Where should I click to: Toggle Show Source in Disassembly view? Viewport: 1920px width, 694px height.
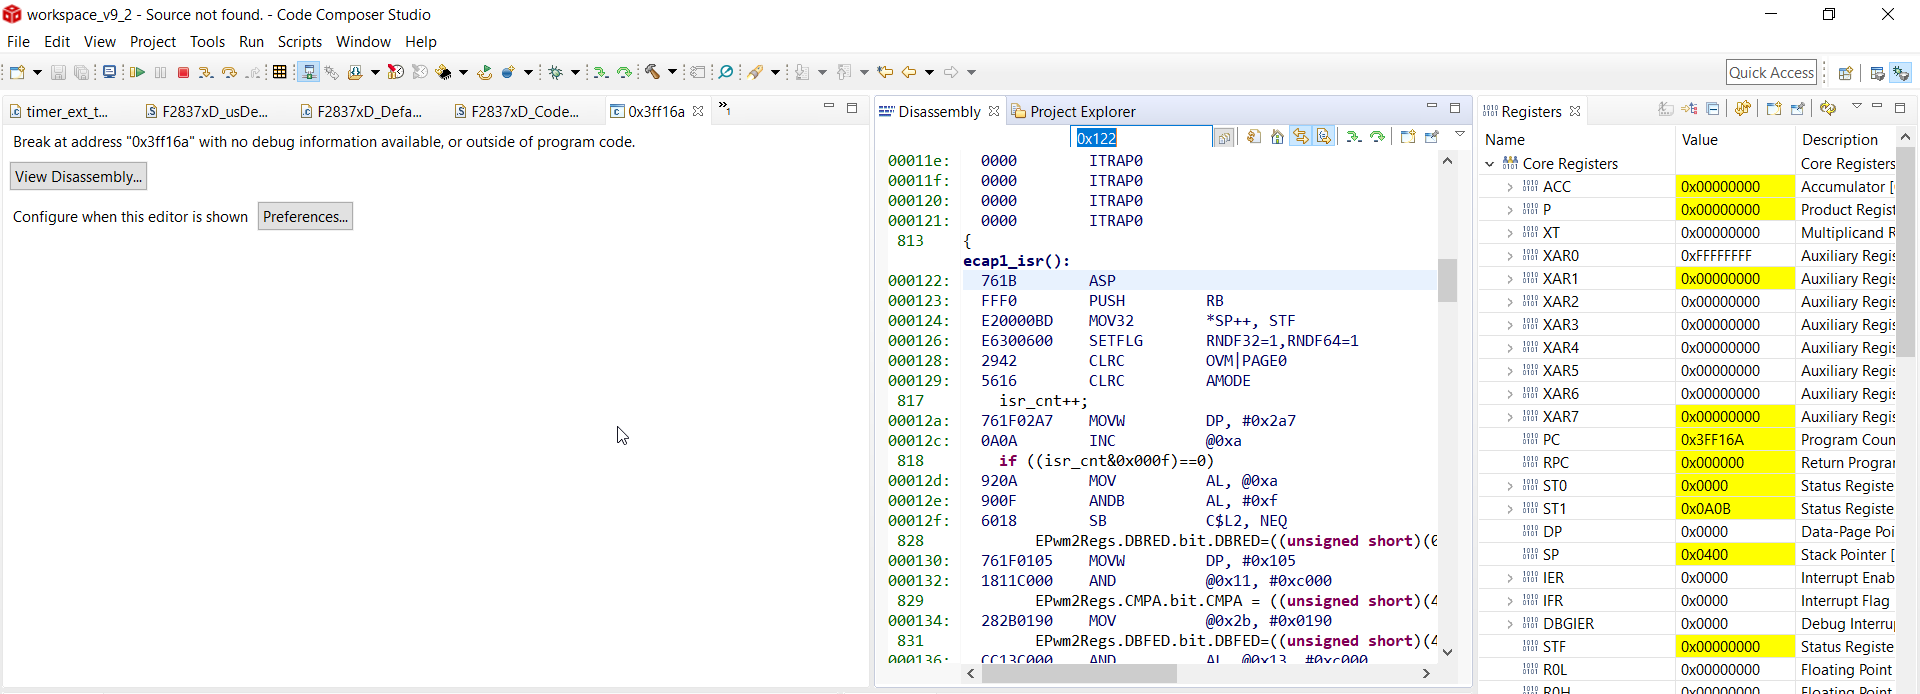(1324, 137)
